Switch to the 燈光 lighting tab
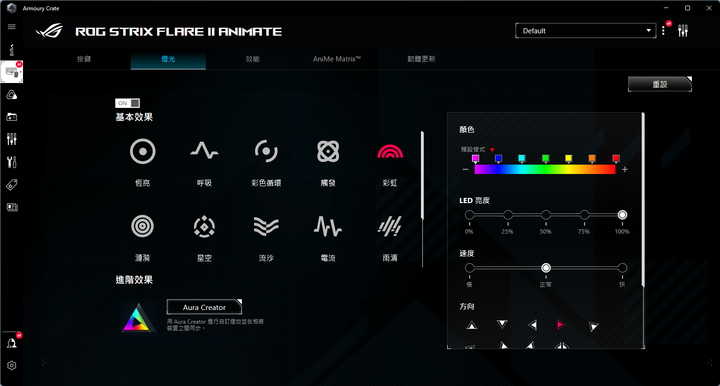The width and height of the screenshot is (720, 386). point(168,59)
